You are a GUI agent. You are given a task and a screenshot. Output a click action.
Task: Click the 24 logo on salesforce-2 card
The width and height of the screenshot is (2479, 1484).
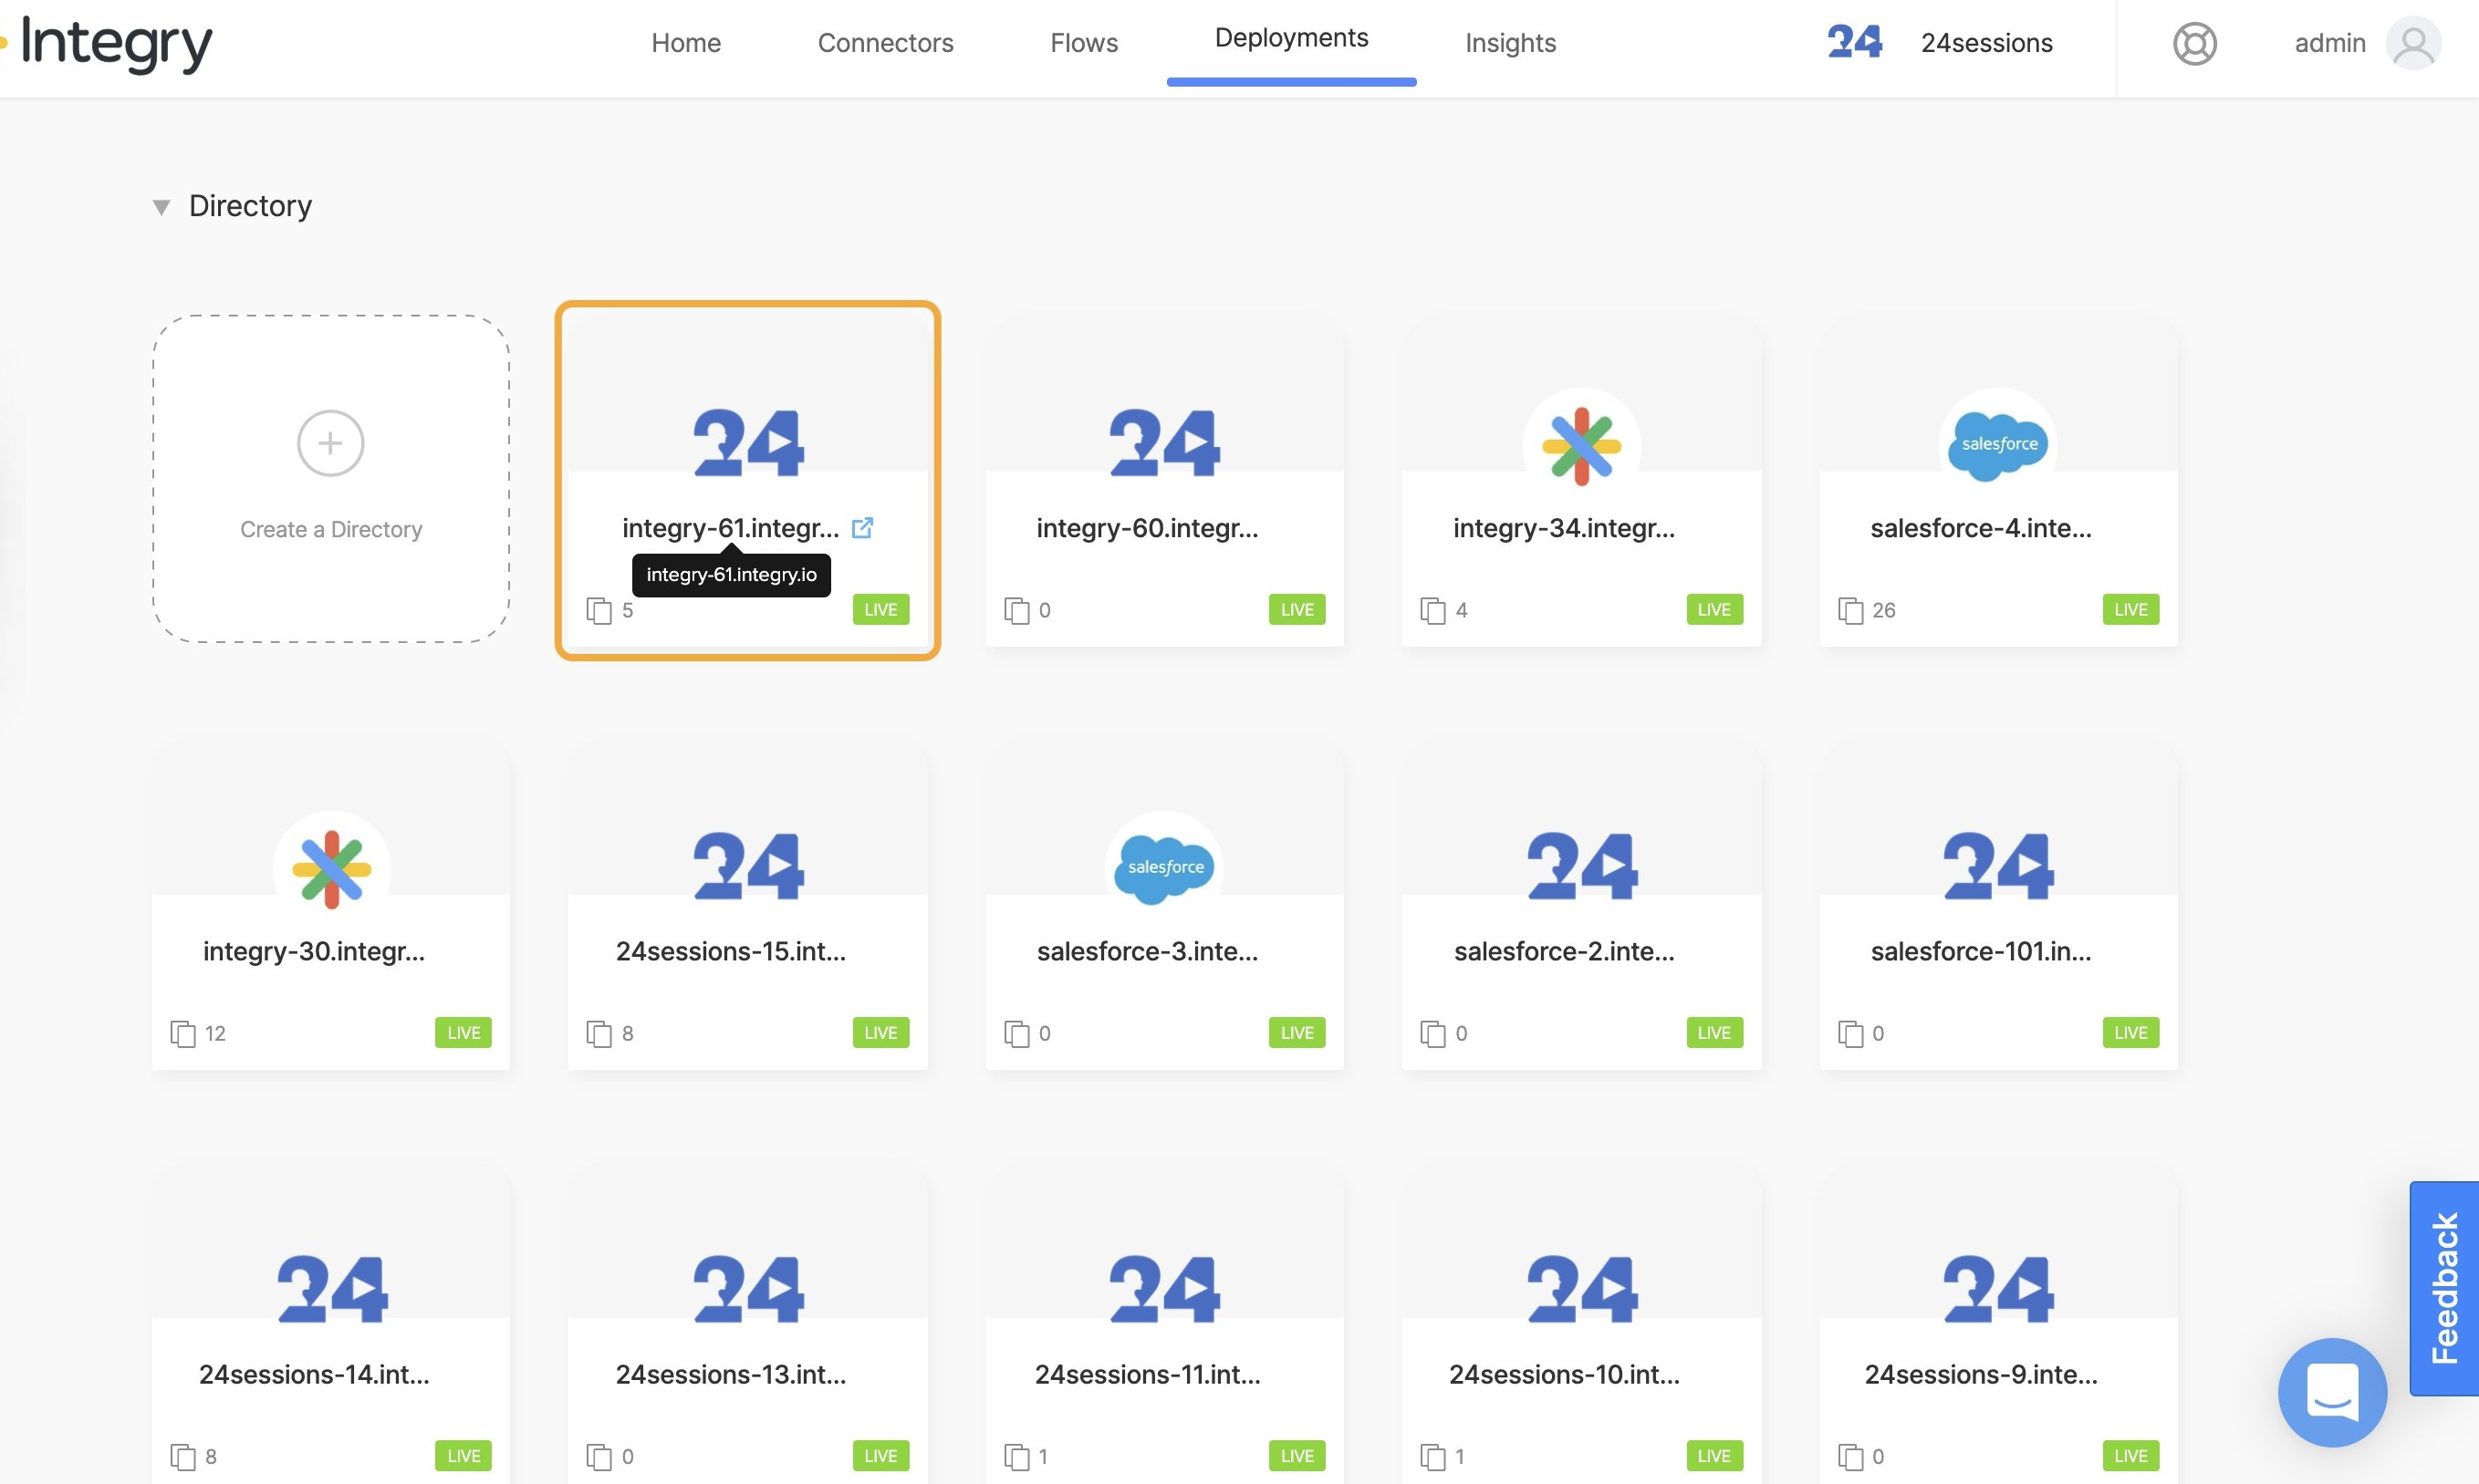coord(1581,864)
